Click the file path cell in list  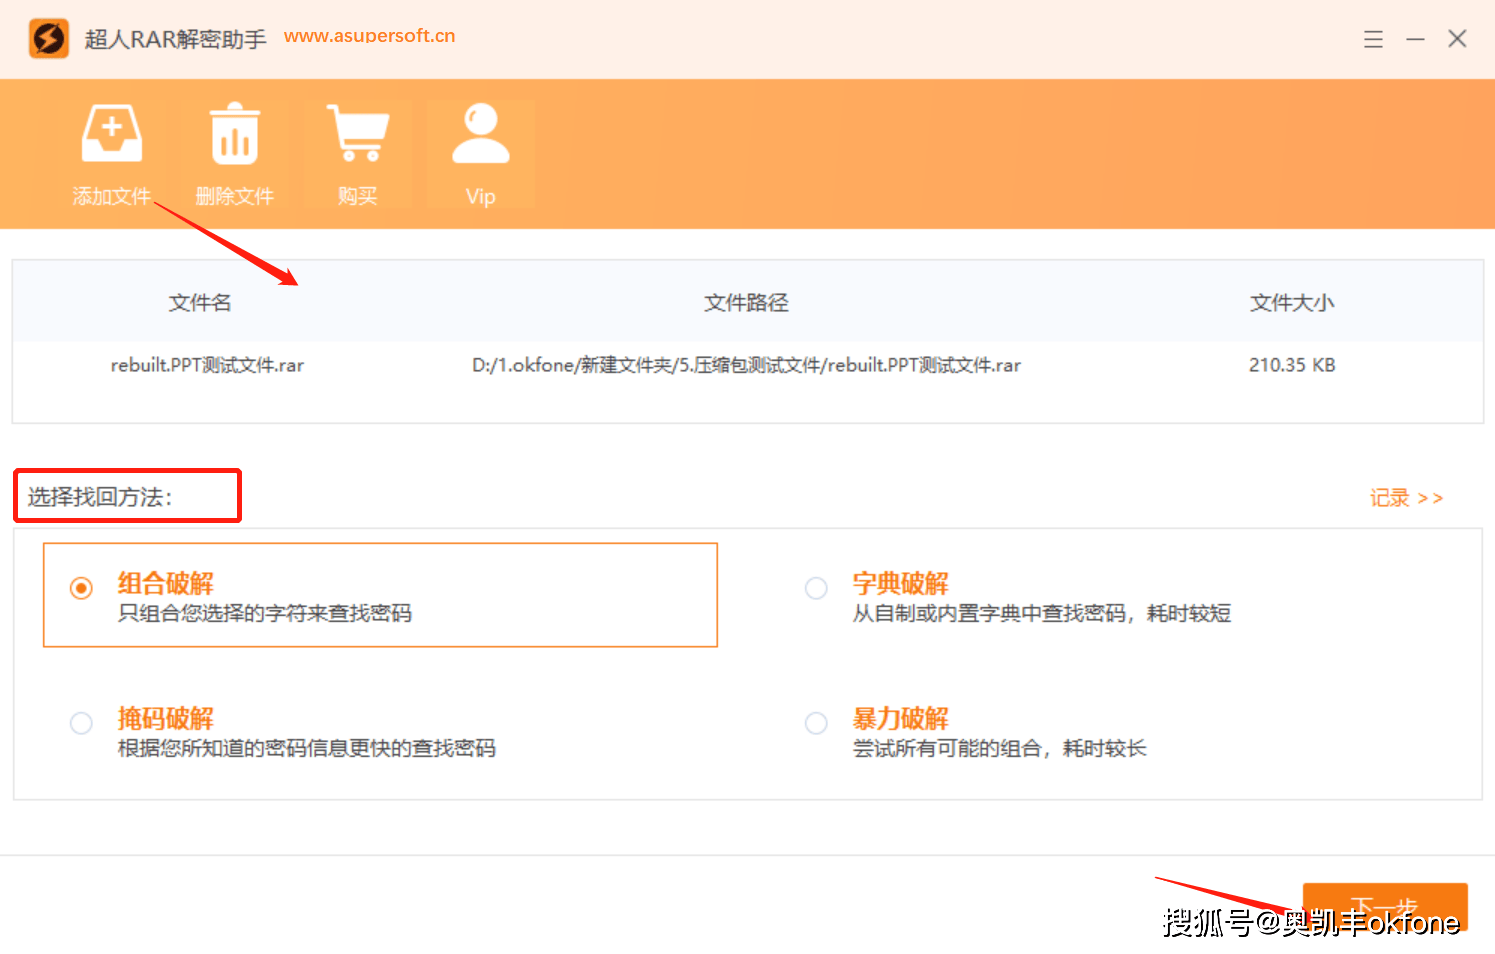point(746,366)
